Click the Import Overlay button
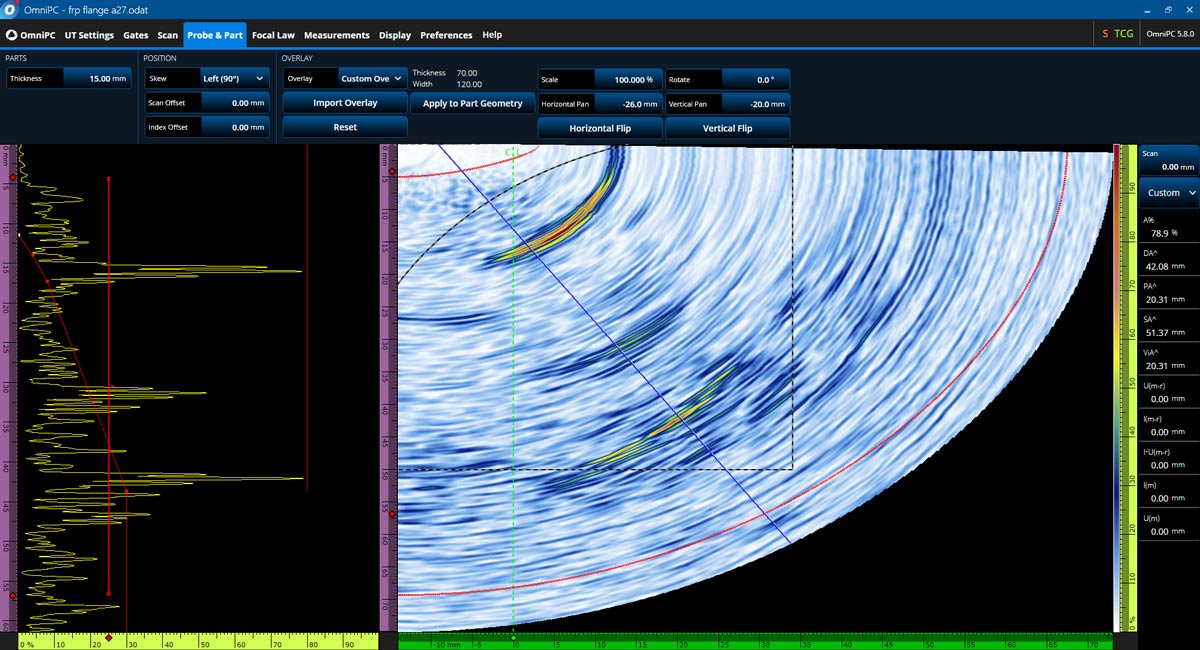 click(x=345, y=103)
